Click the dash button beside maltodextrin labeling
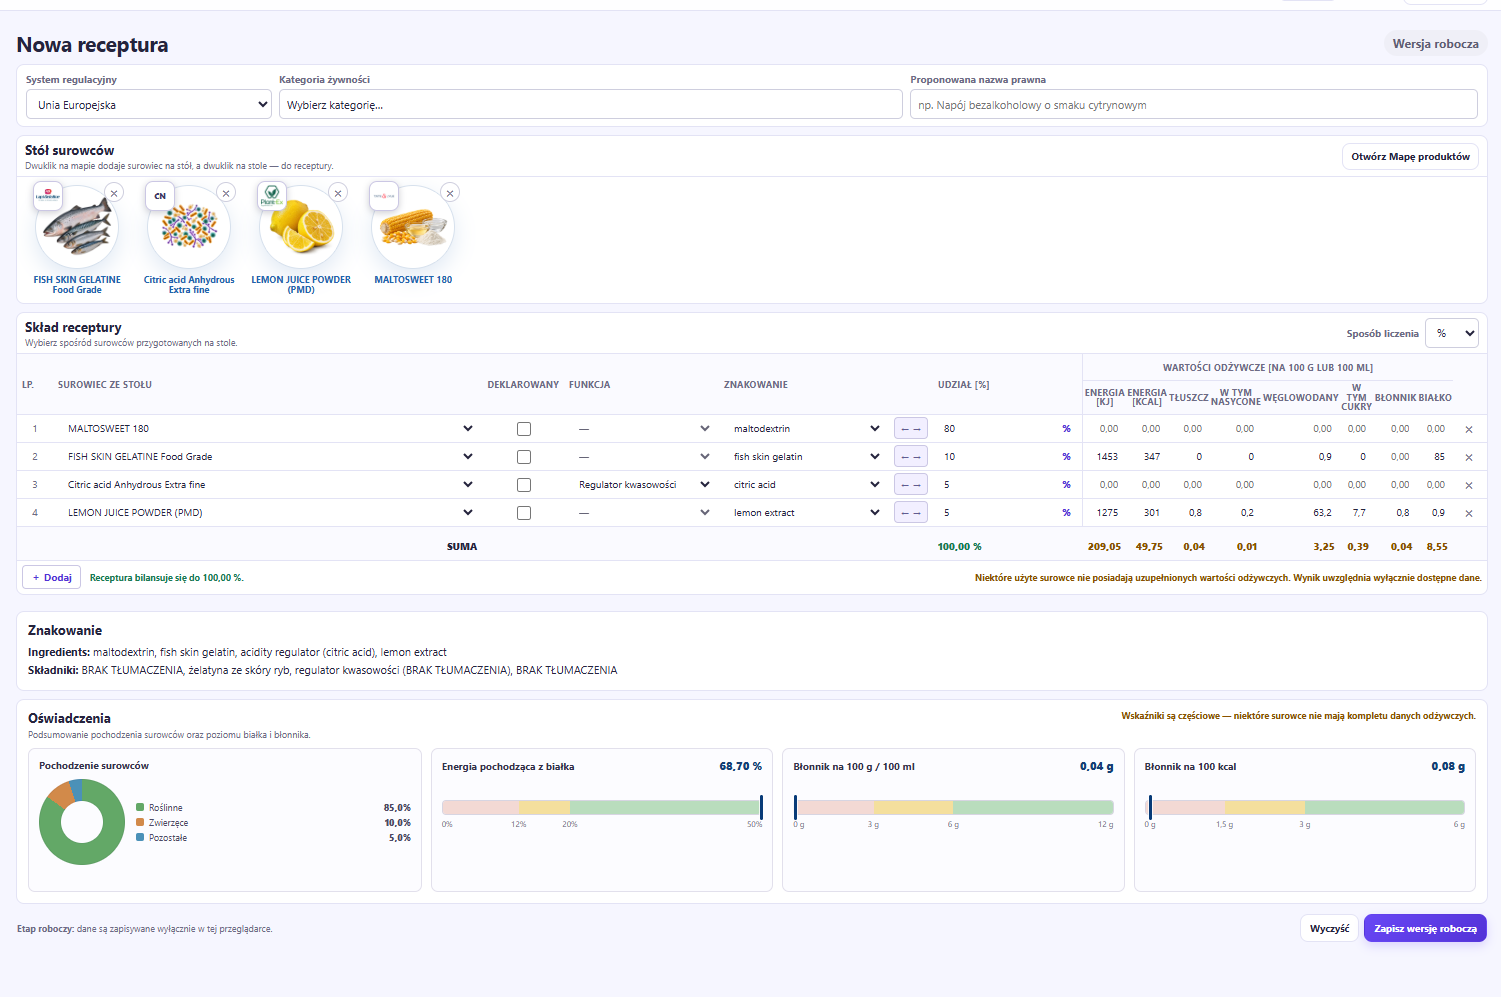1501x997 pixels. [911, 429]
